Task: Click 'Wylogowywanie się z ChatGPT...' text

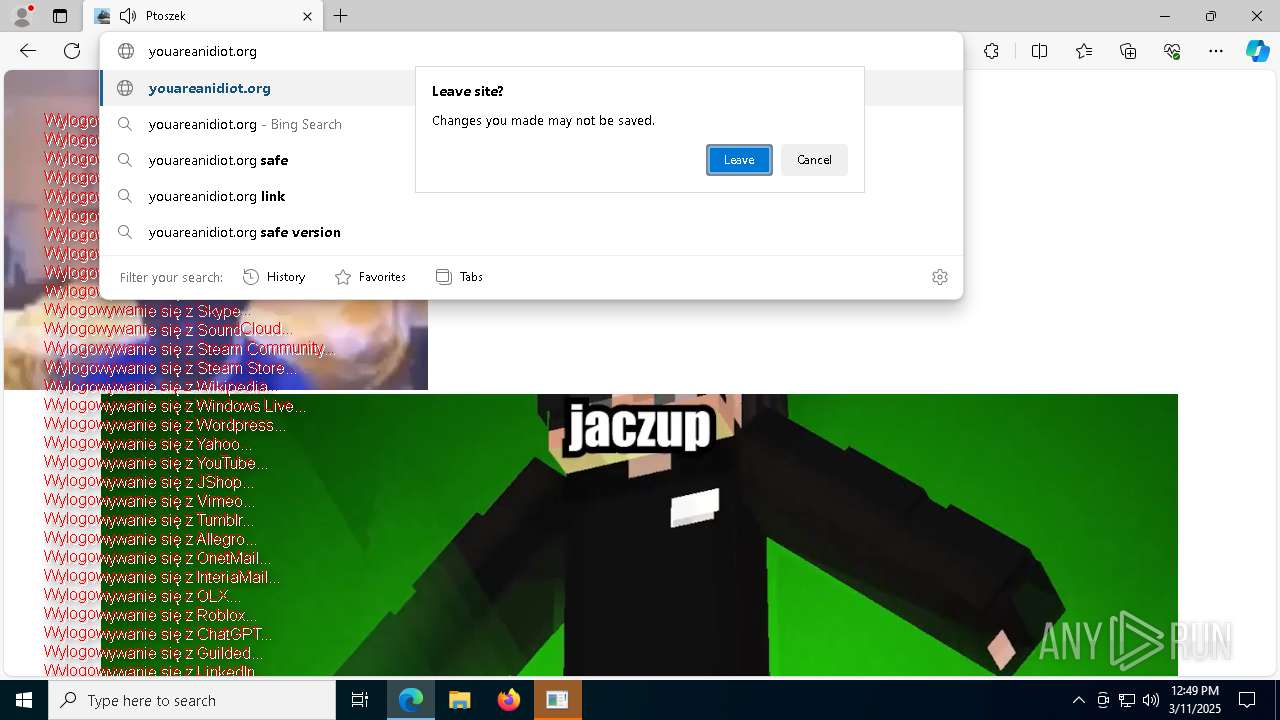Action: [x=158, y=634]
